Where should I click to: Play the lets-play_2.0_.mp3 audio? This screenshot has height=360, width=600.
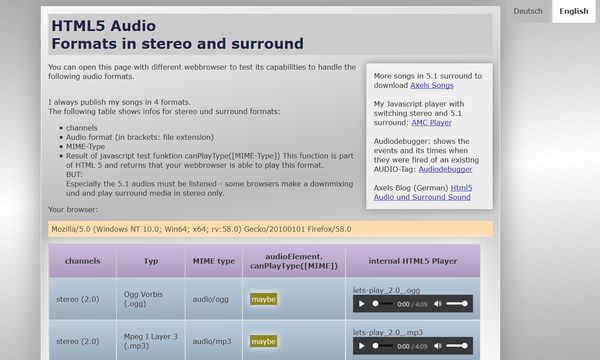coord(361,346)
